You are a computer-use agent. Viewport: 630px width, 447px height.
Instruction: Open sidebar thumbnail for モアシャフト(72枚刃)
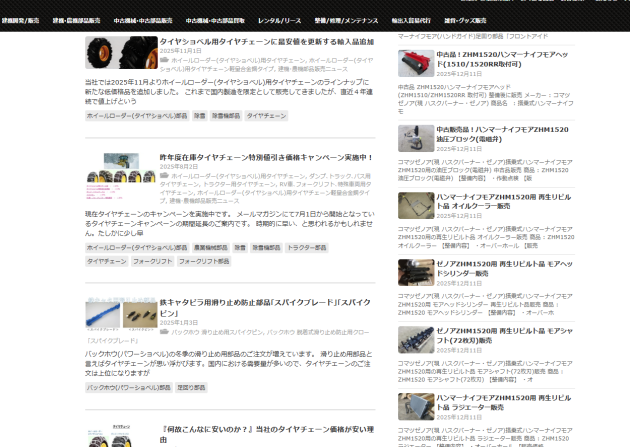coord(415,340)
